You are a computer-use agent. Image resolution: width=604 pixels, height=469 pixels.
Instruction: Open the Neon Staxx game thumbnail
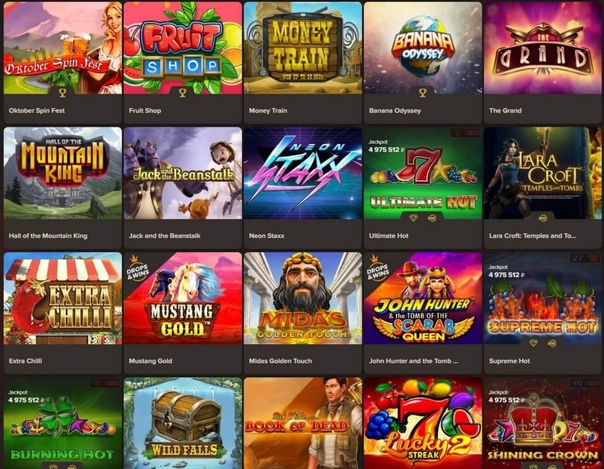[x=303, y=173]
